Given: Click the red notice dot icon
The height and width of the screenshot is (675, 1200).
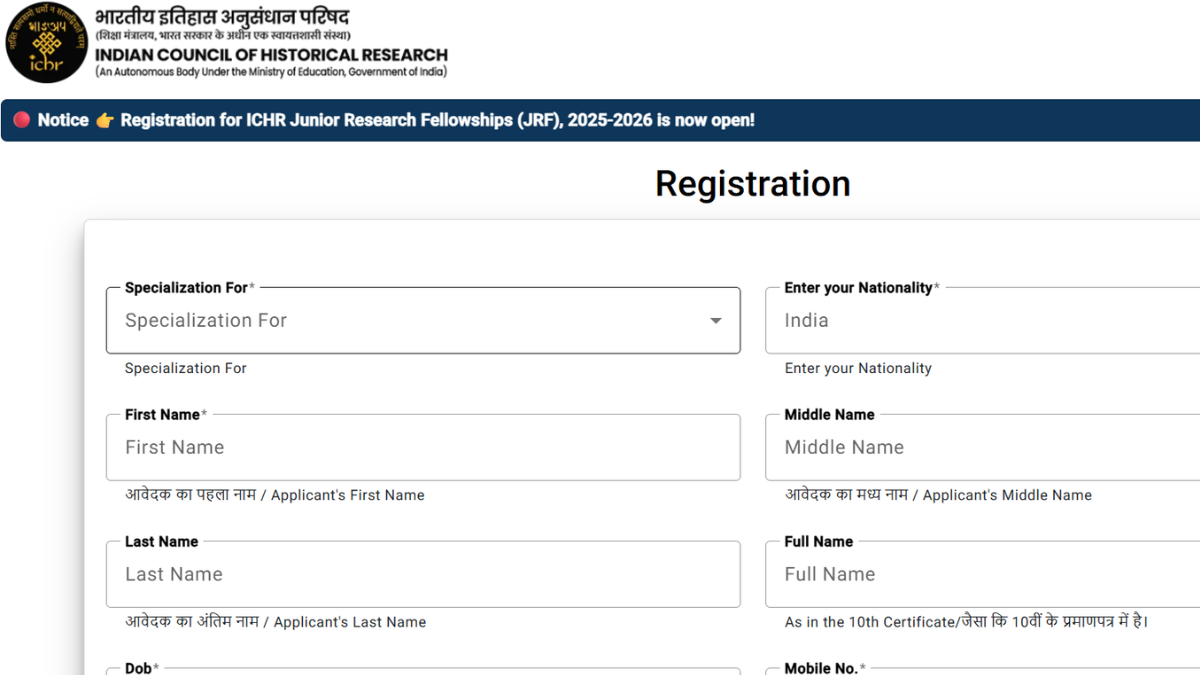Looking at the screenshot, I should pos(22,120).
